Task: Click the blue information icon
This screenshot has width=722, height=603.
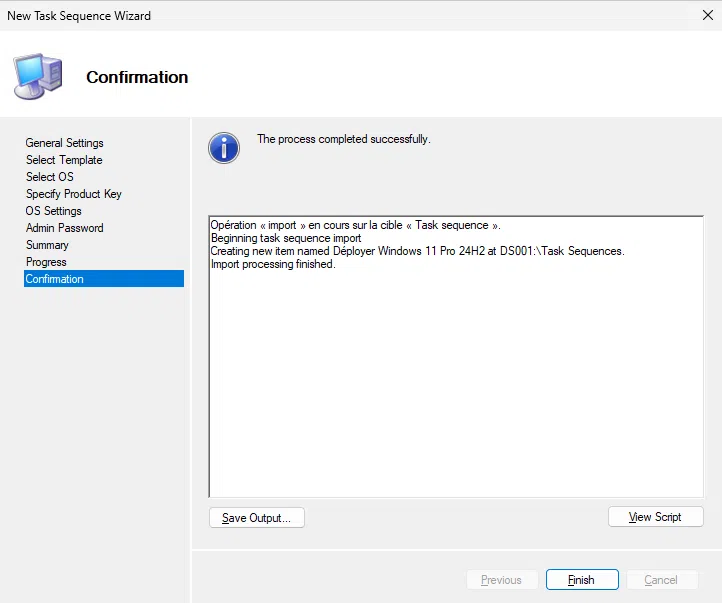Action: (x=224, y=148)
